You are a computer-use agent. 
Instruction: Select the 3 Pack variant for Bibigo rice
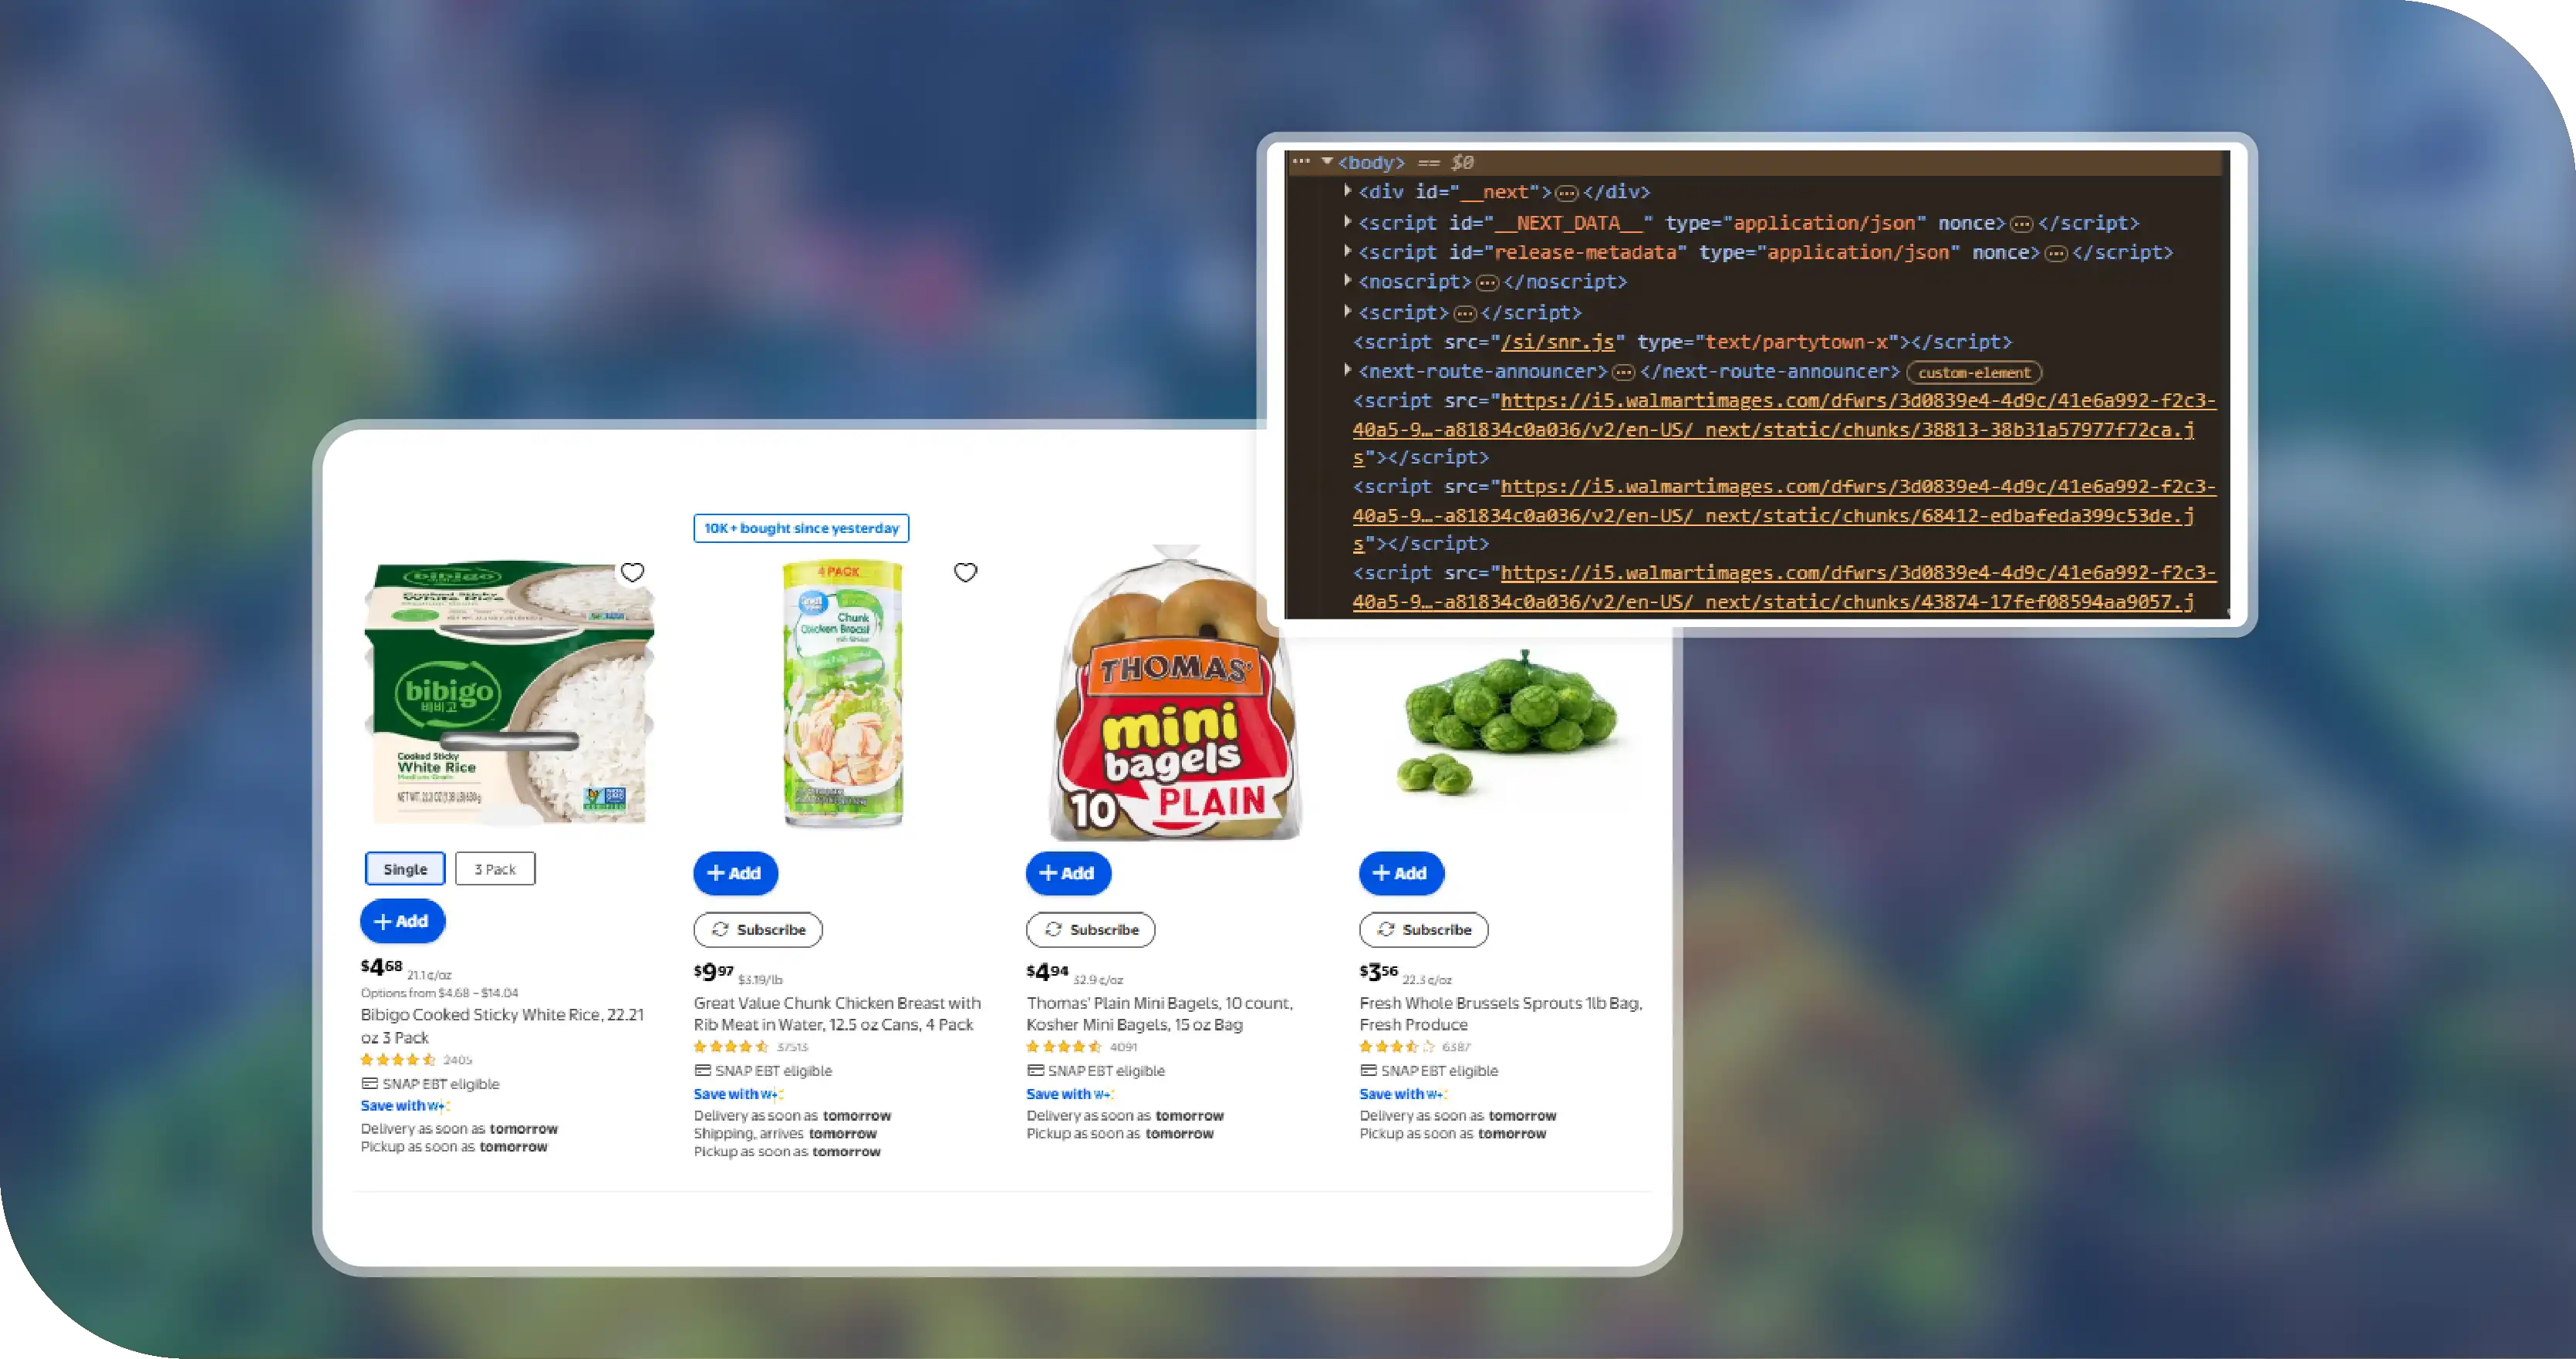tap(495, 869)
